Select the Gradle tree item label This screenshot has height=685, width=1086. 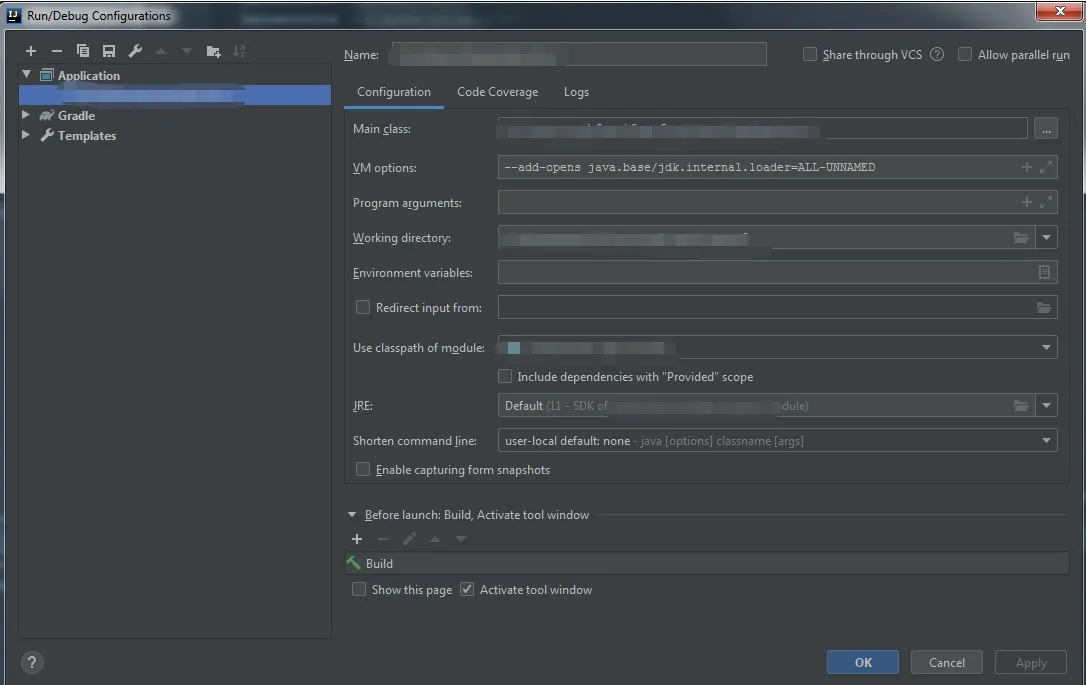(76, 115)
